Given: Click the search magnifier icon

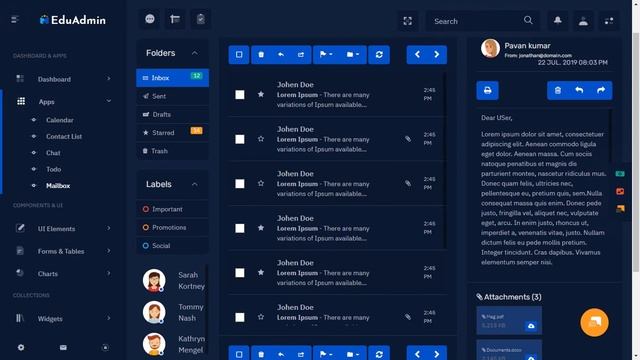Looking at the screenshot, I should tap(528, 20).
